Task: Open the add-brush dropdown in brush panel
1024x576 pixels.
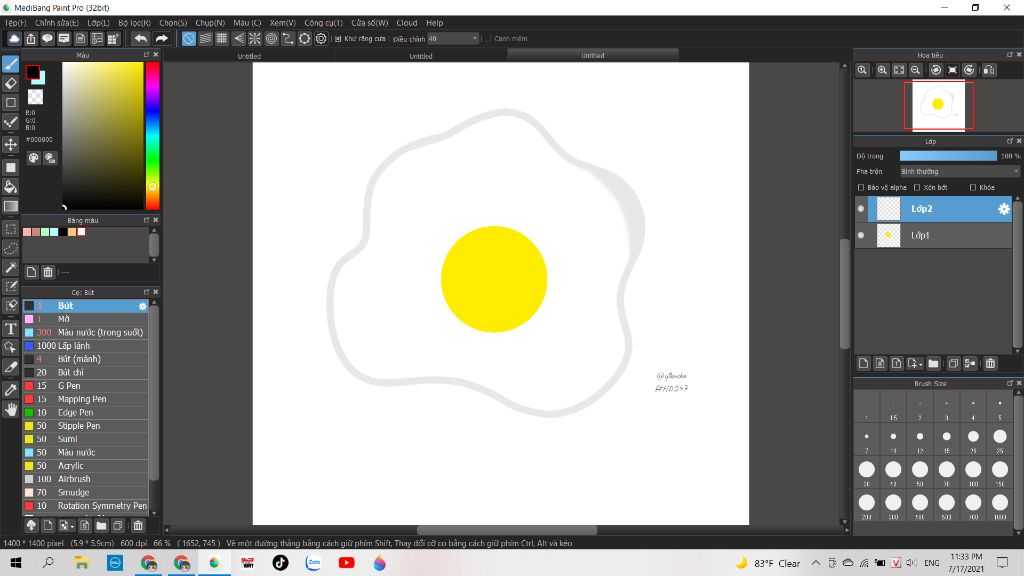Action: pos(66,525)
